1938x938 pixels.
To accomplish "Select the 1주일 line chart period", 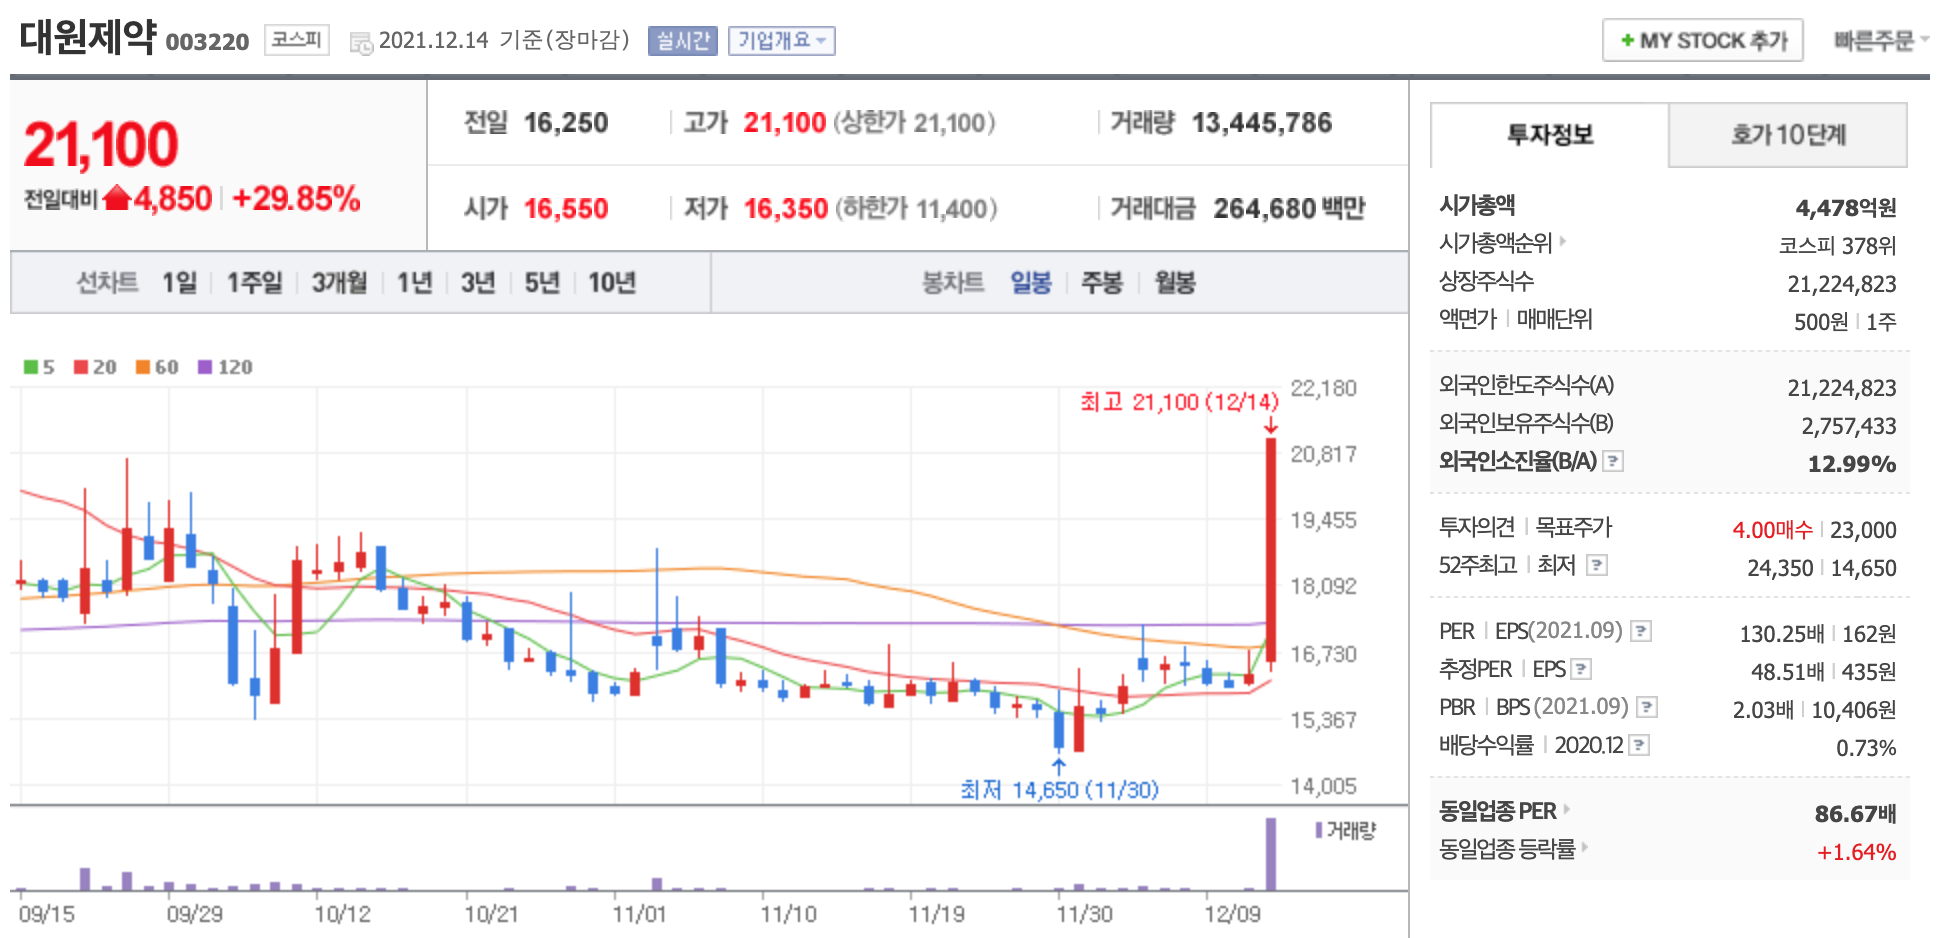I will click(x=255, y=283).
